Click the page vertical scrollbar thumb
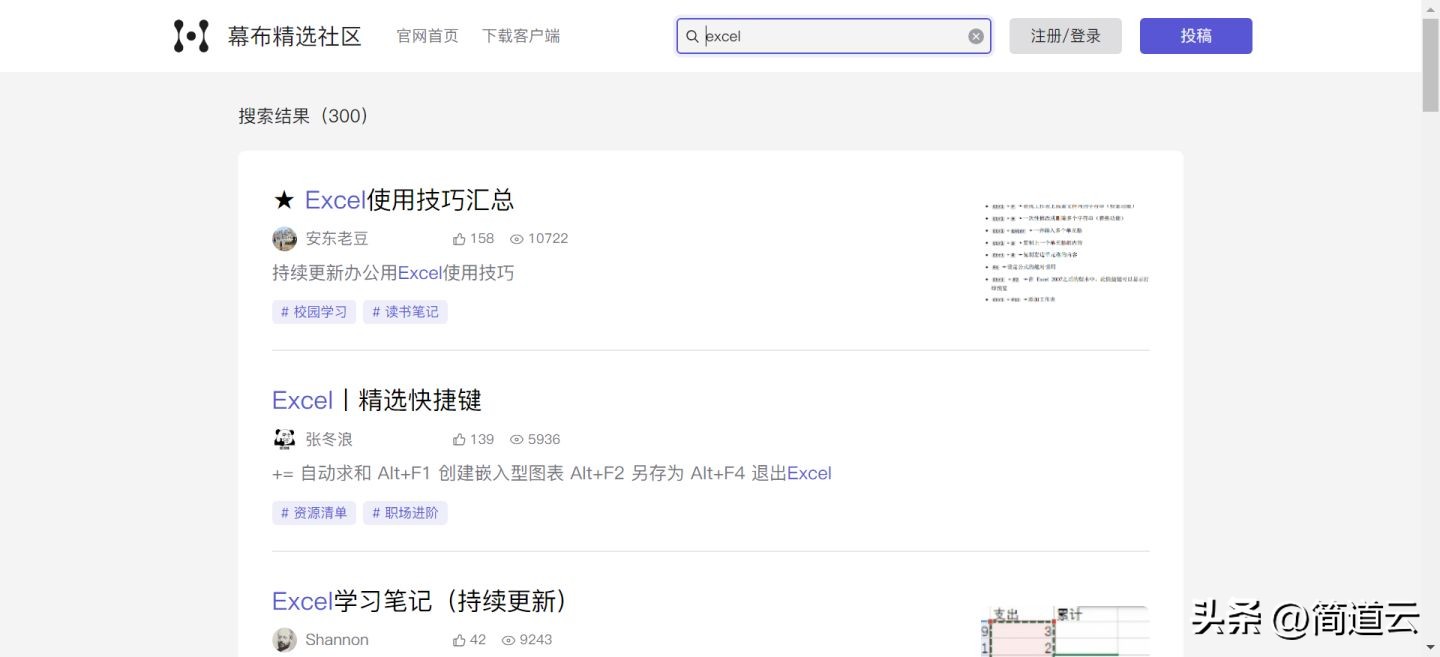Viewport: 1440px width, 657px height. 1431,63
